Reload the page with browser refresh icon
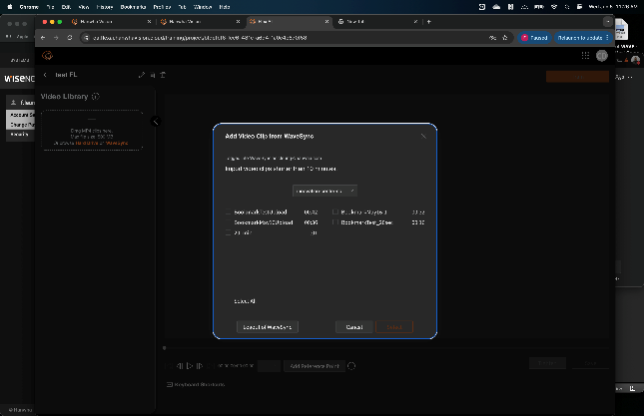 (69, 37)
